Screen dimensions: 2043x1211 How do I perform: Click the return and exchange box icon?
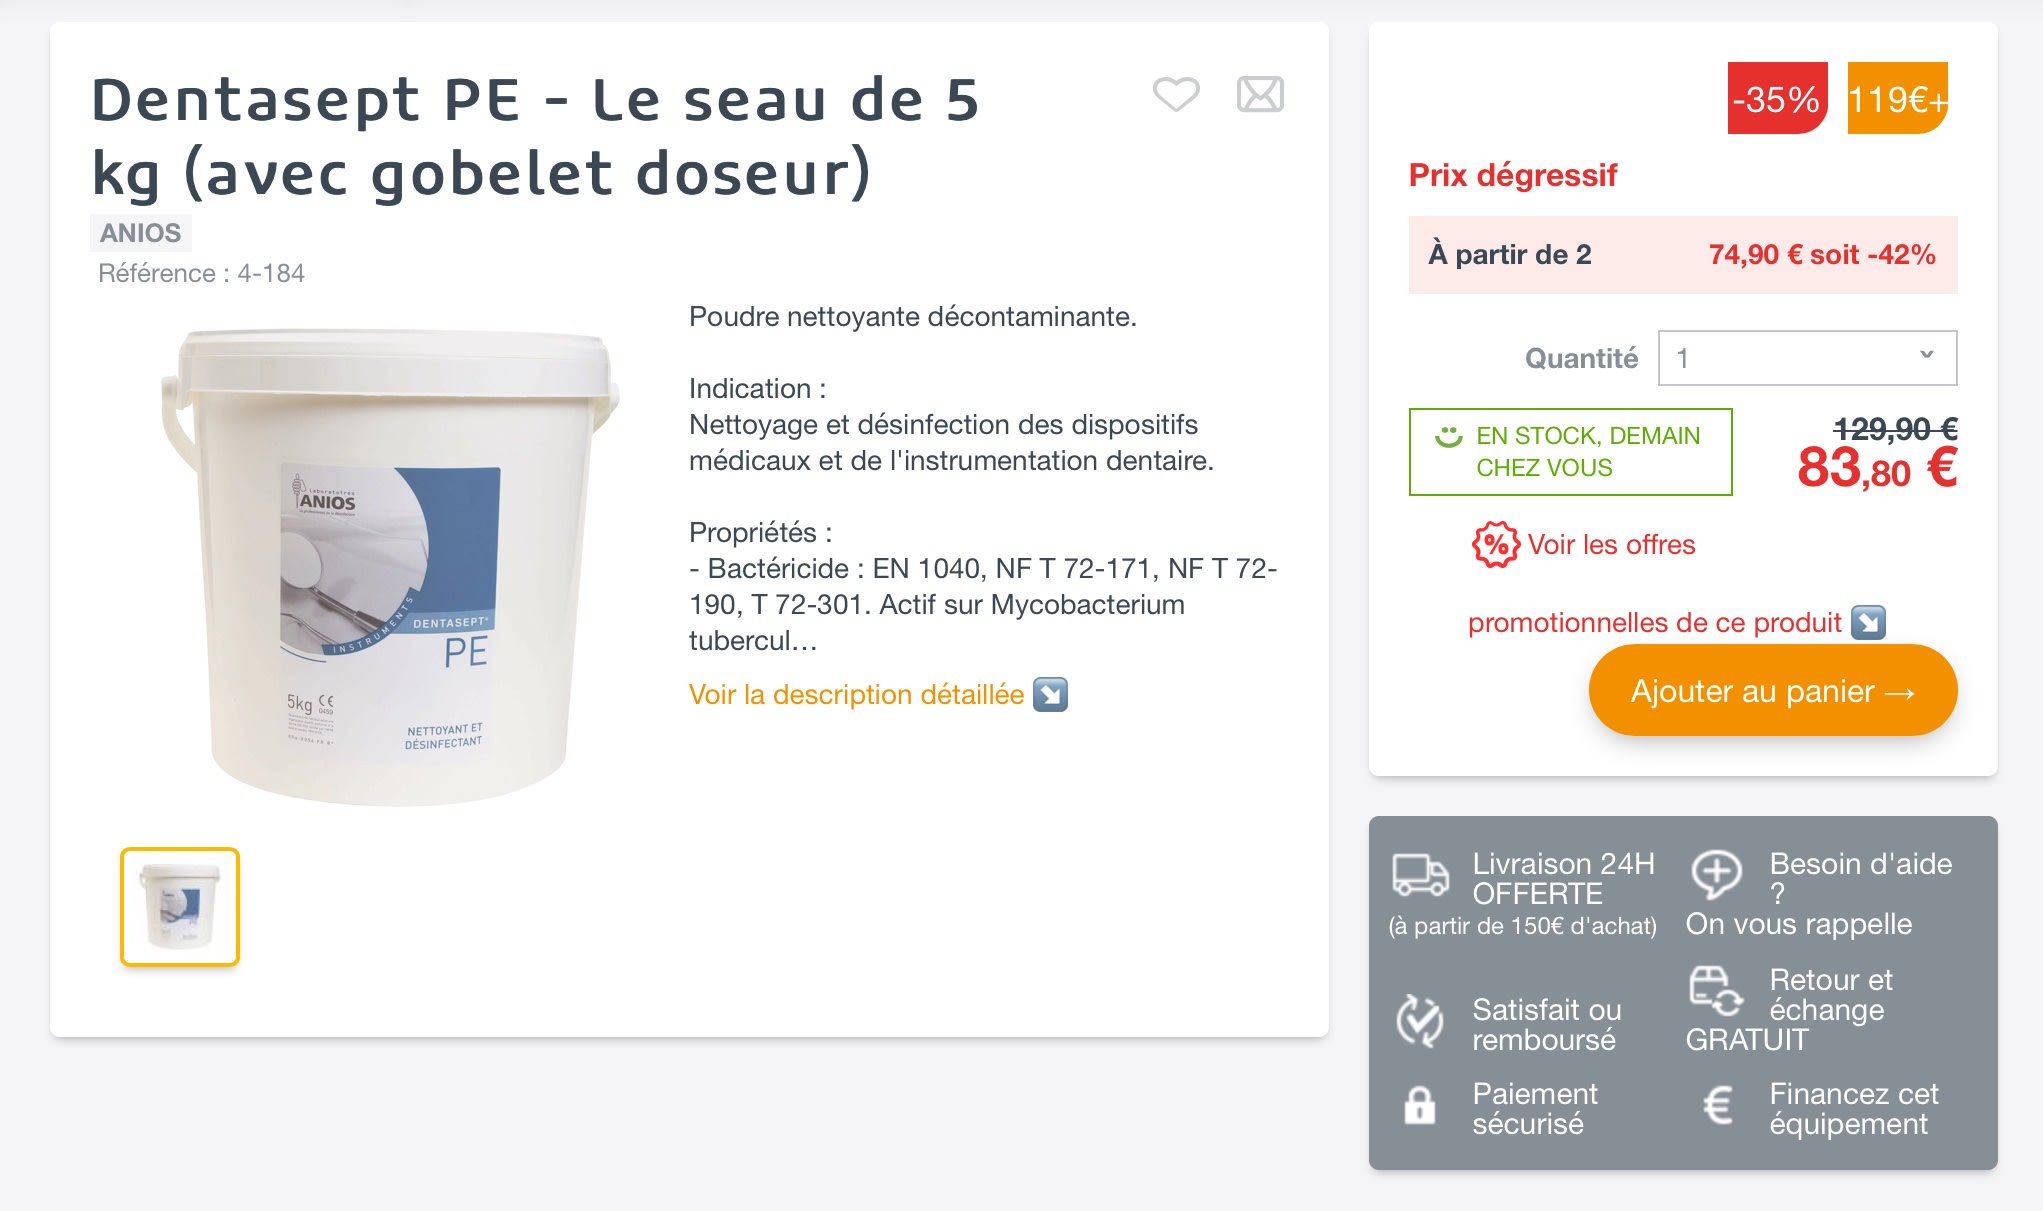pos(1715,990)
